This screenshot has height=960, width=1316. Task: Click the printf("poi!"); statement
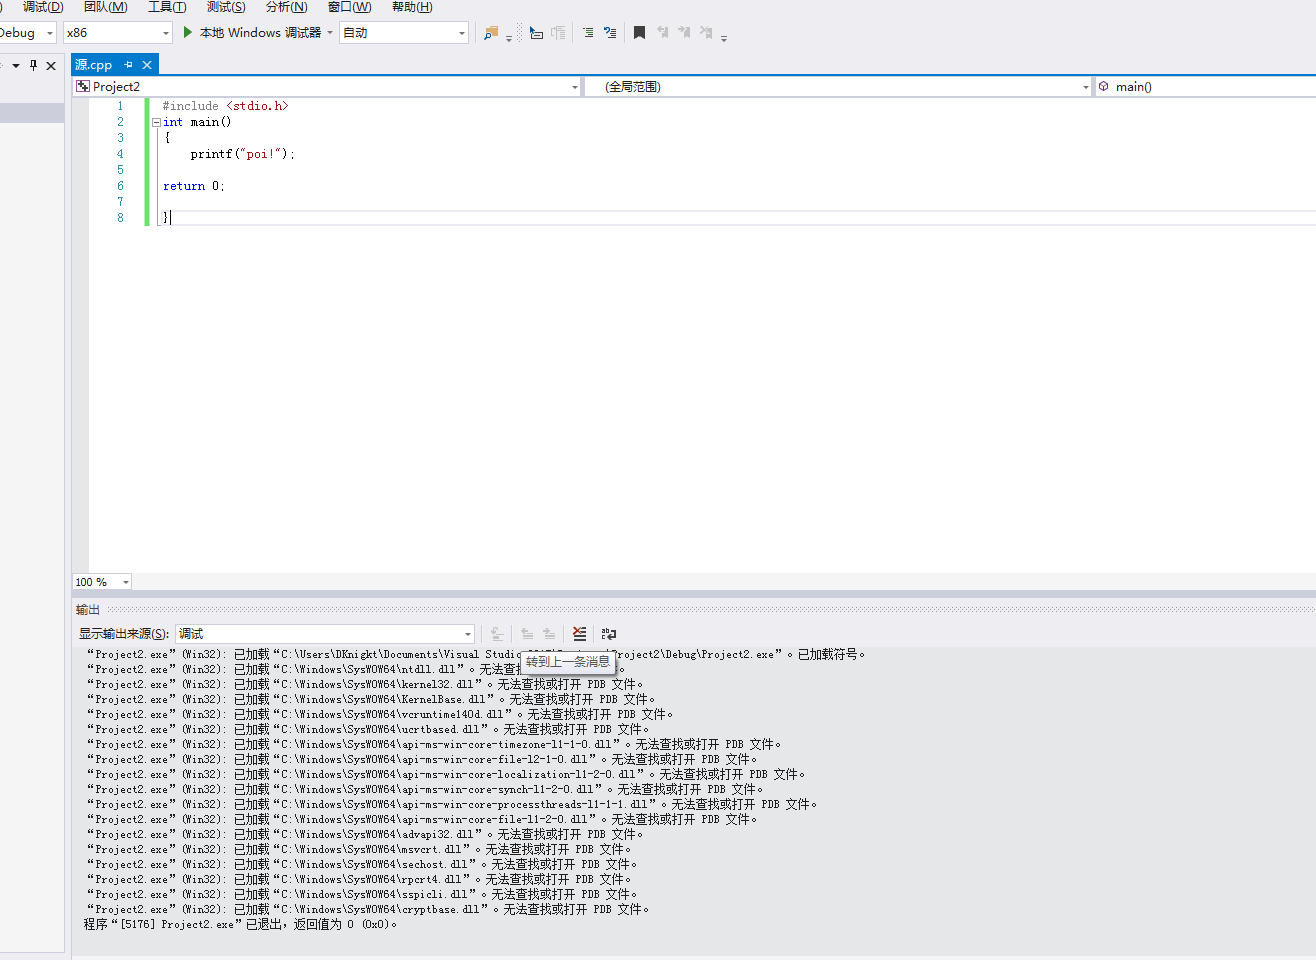point(243,154)
